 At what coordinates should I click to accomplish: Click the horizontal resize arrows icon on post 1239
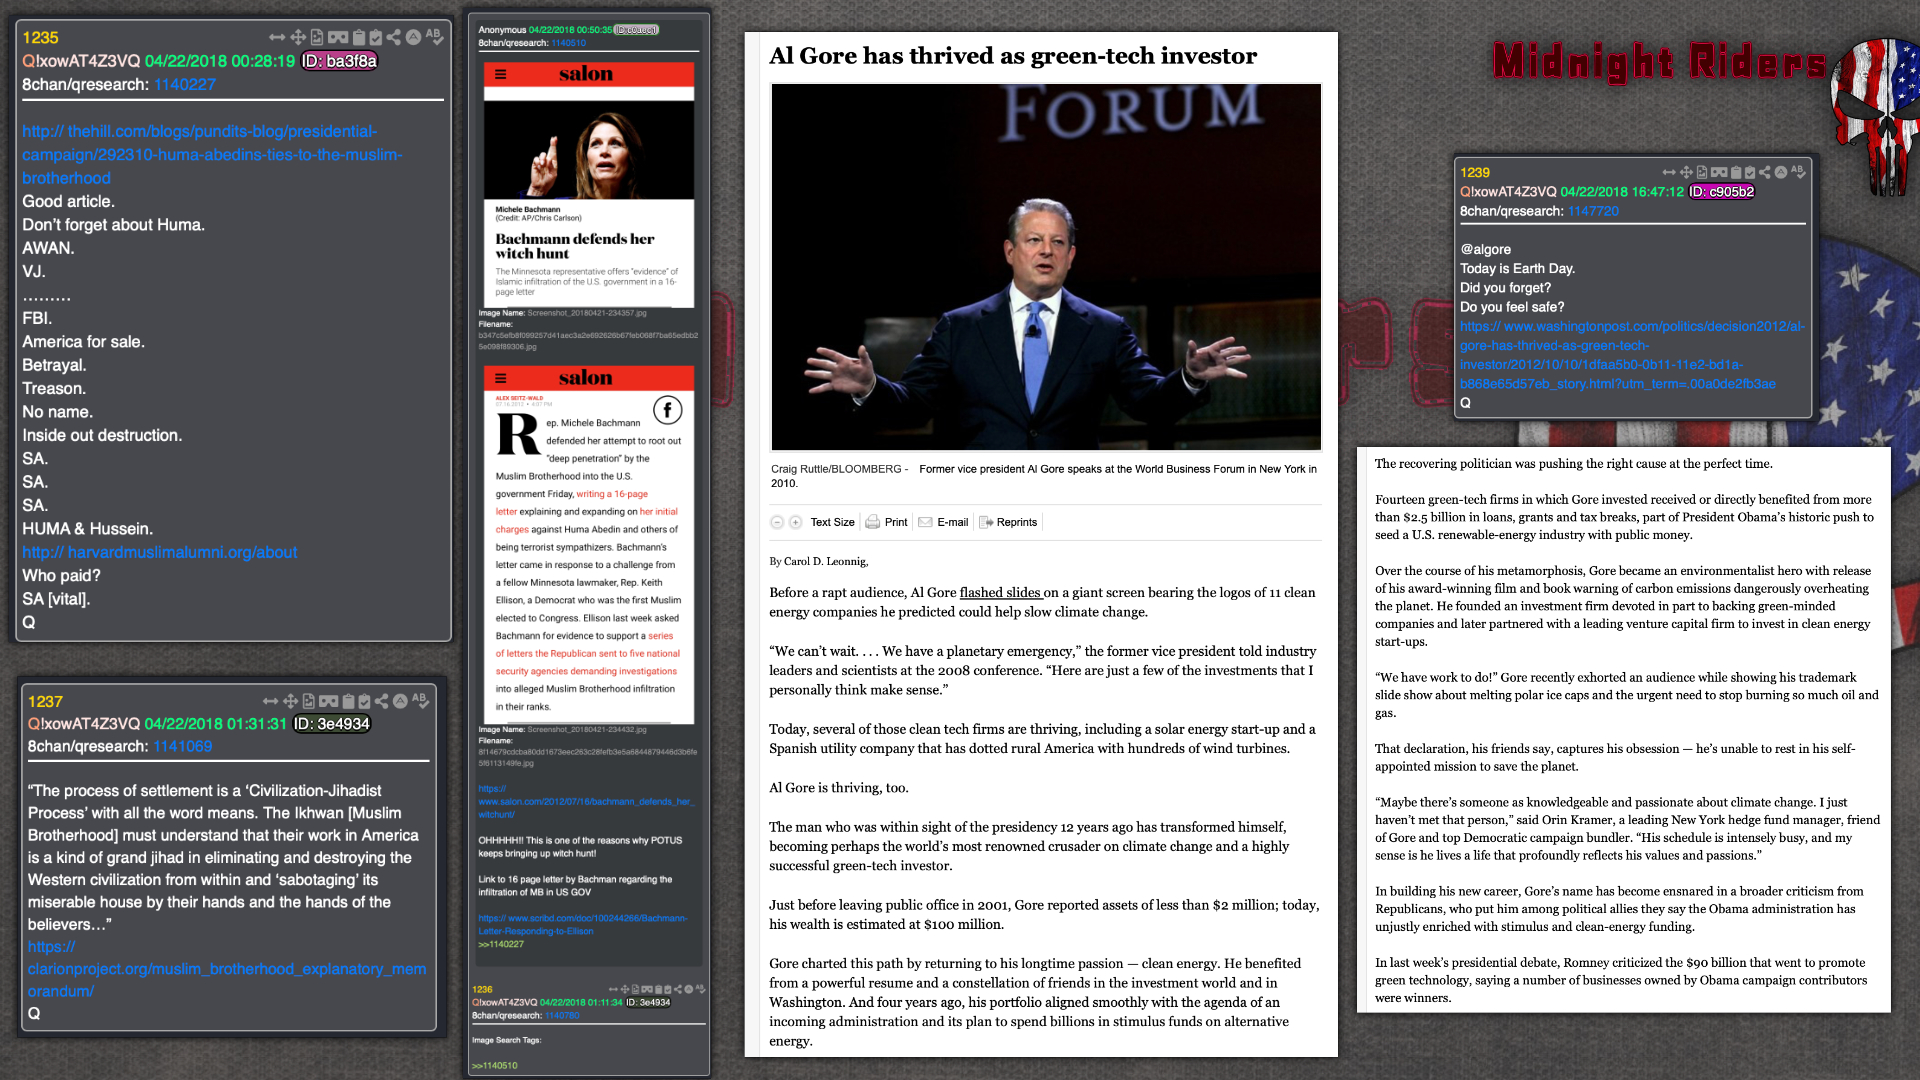coord(1669,172)
